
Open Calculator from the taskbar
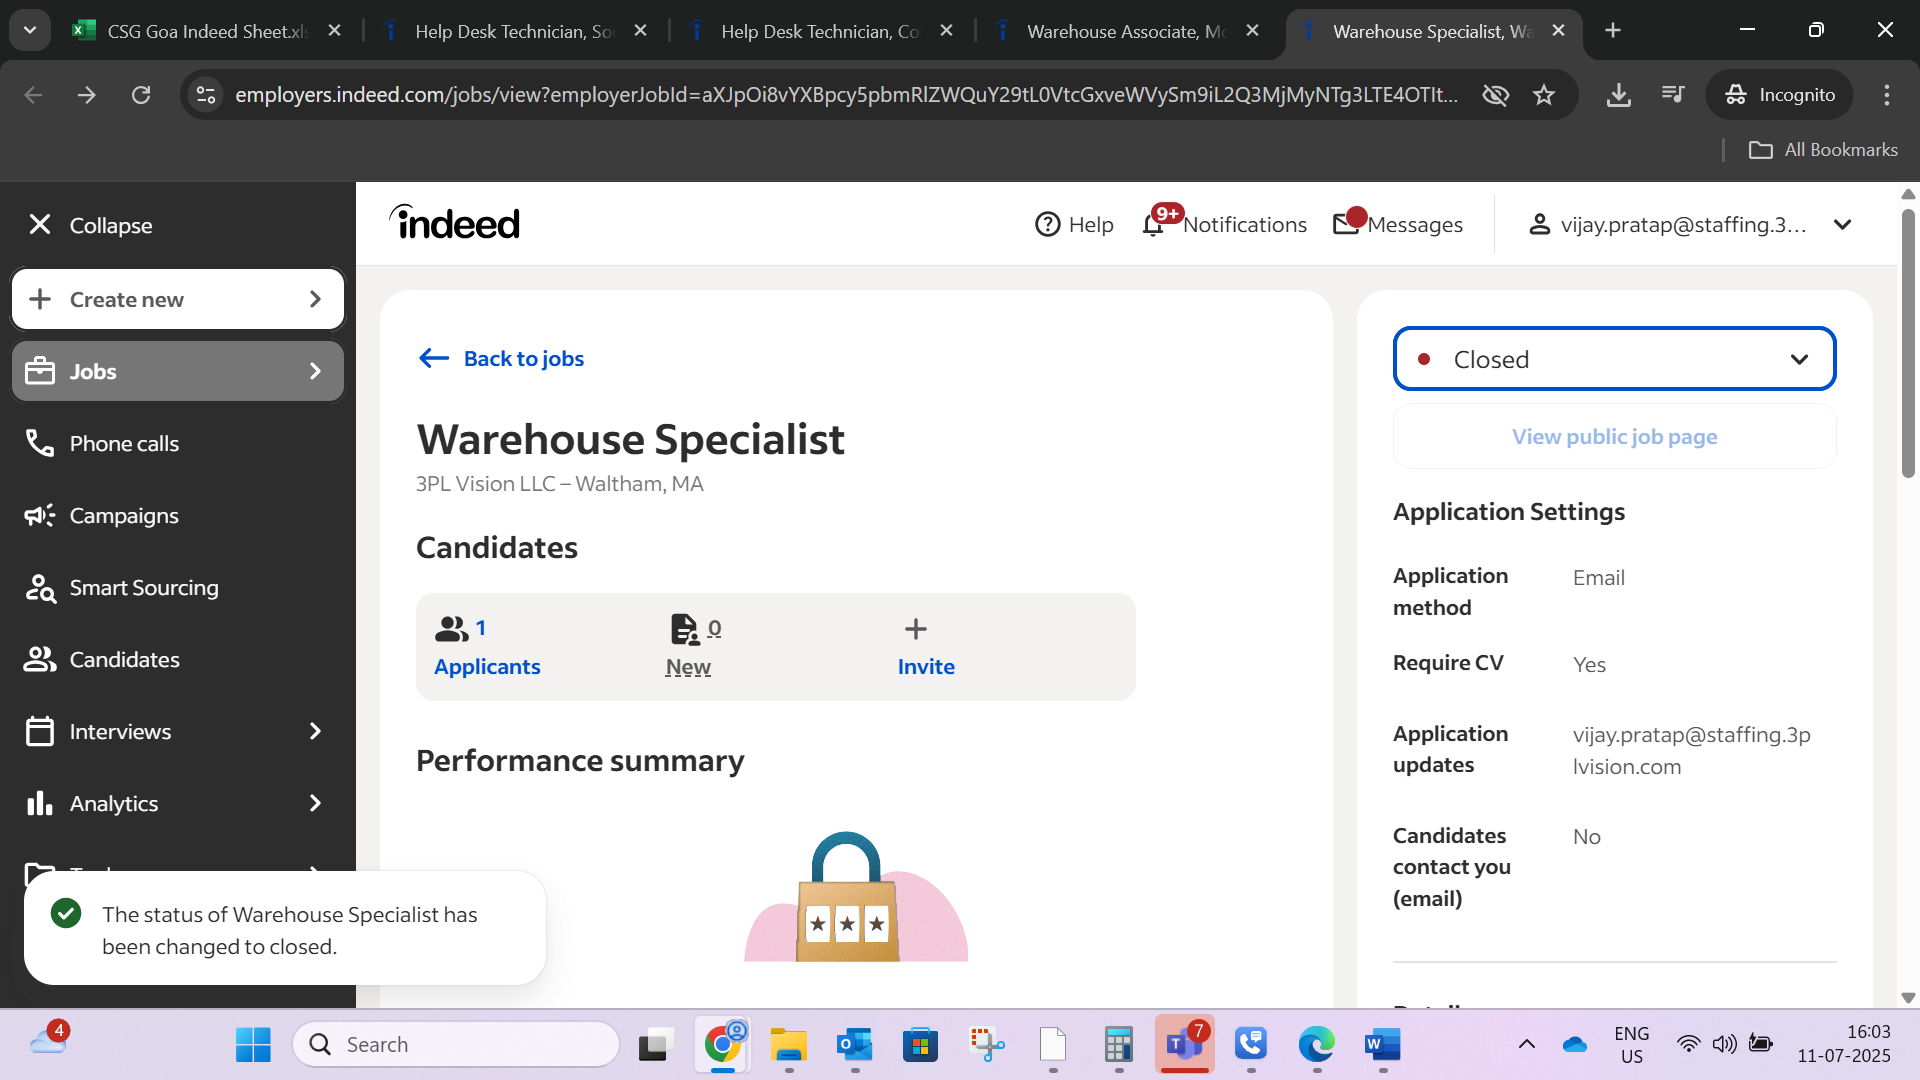pyautogui.click(x=1119, y=1044)
